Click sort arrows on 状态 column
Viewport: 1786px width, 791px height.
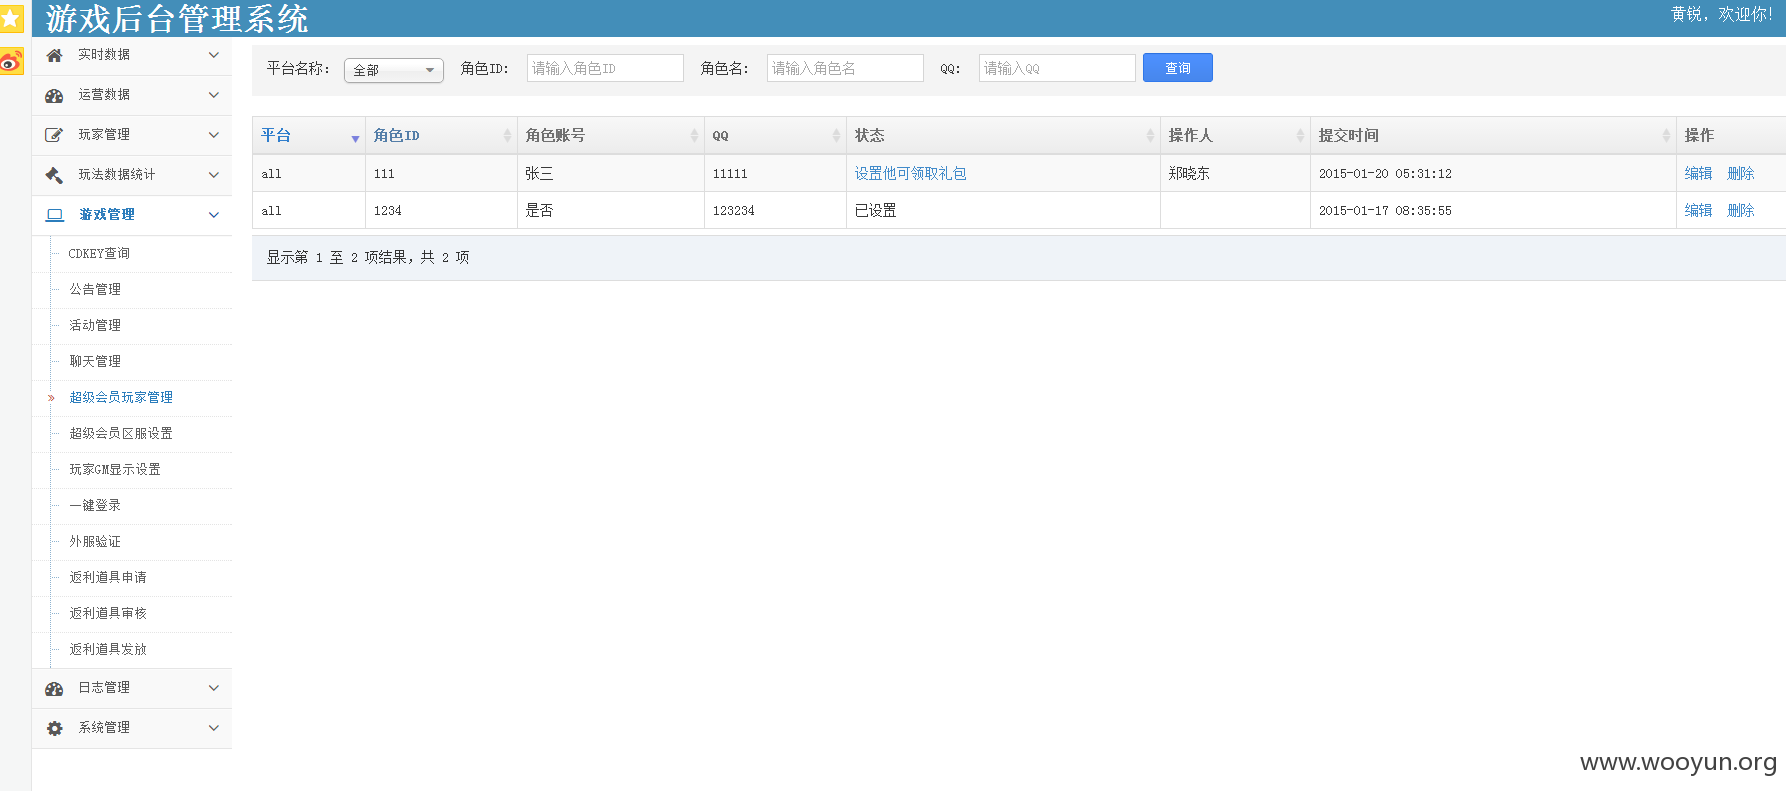[1150, 136]
